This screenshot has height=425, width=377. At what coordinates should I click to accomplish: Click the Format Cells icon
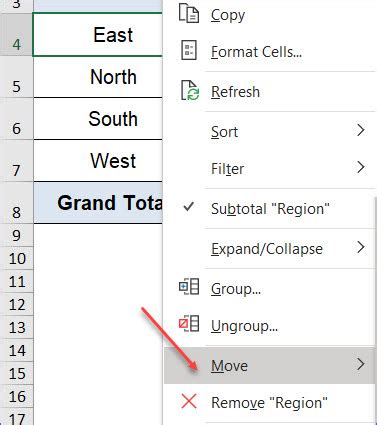tap(189, 50)
